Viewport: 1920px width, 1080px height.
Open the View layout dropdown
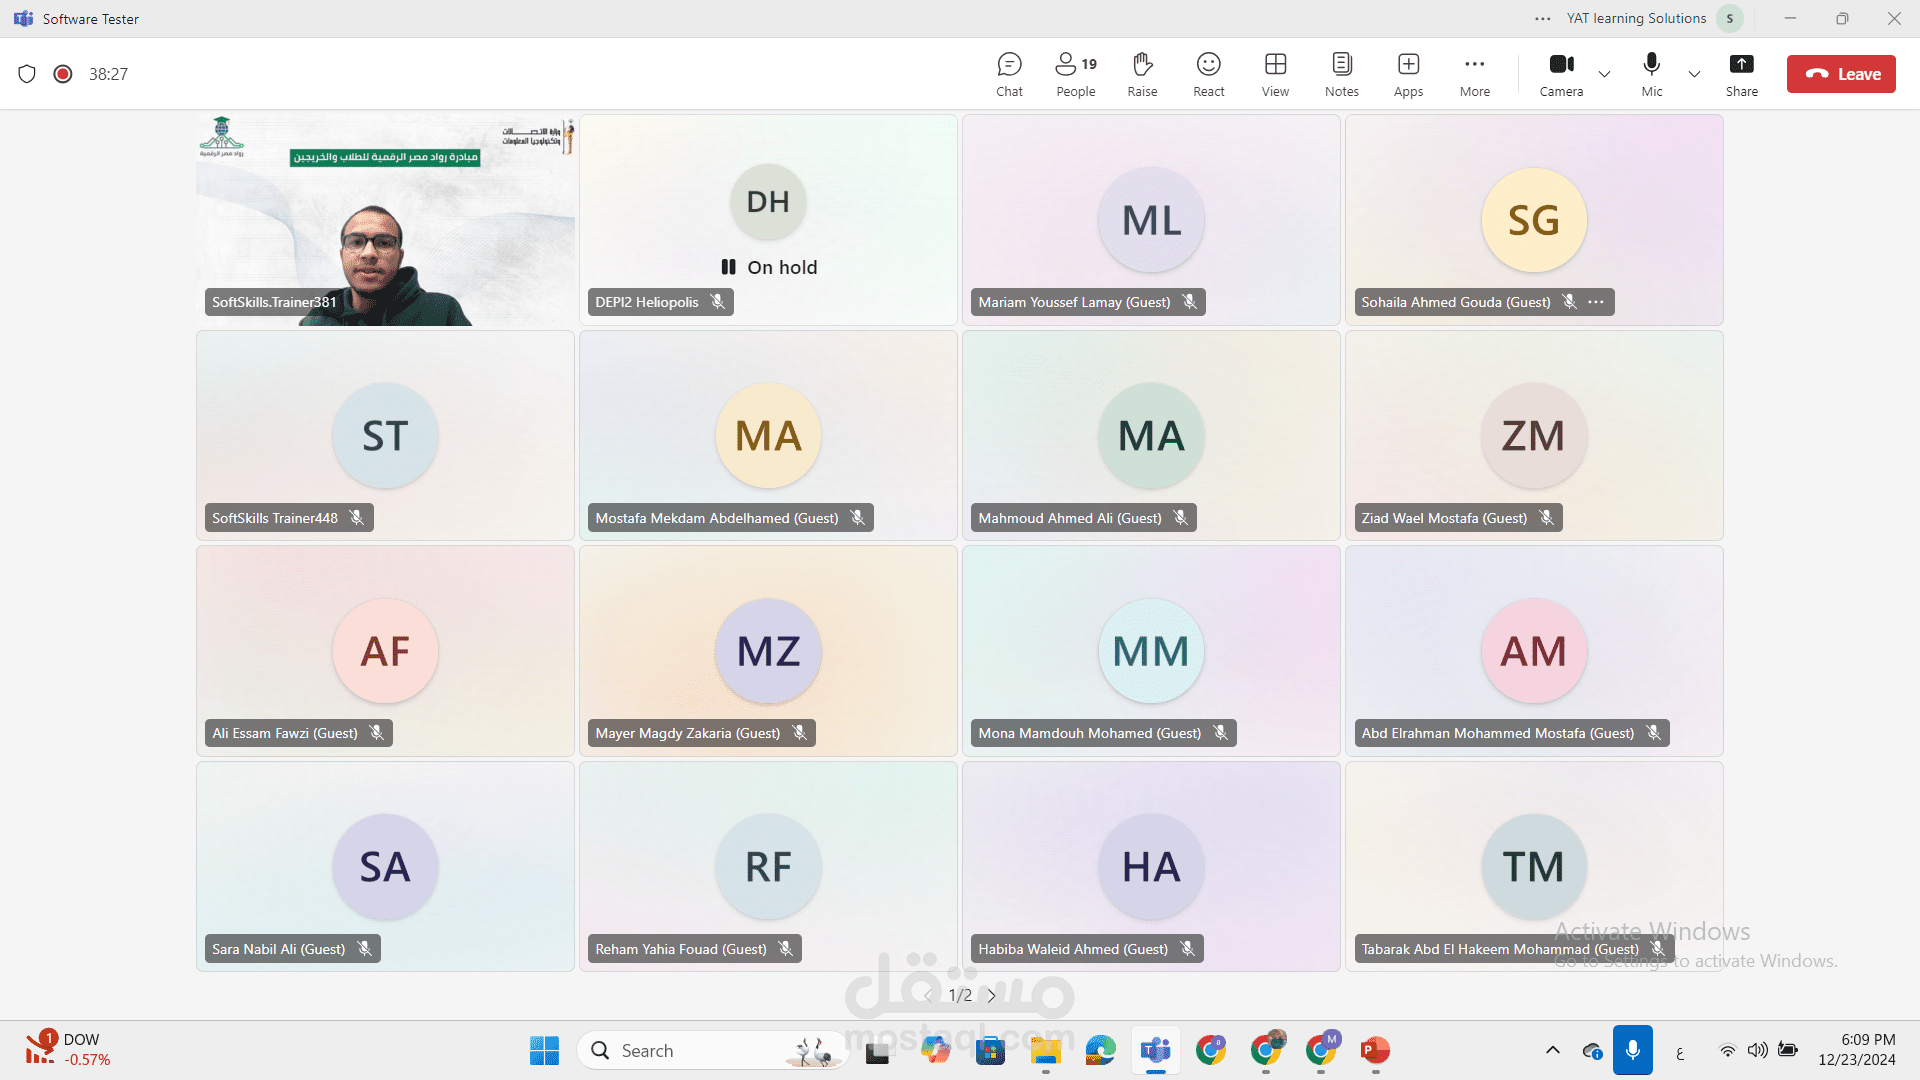coord(1275,74)
